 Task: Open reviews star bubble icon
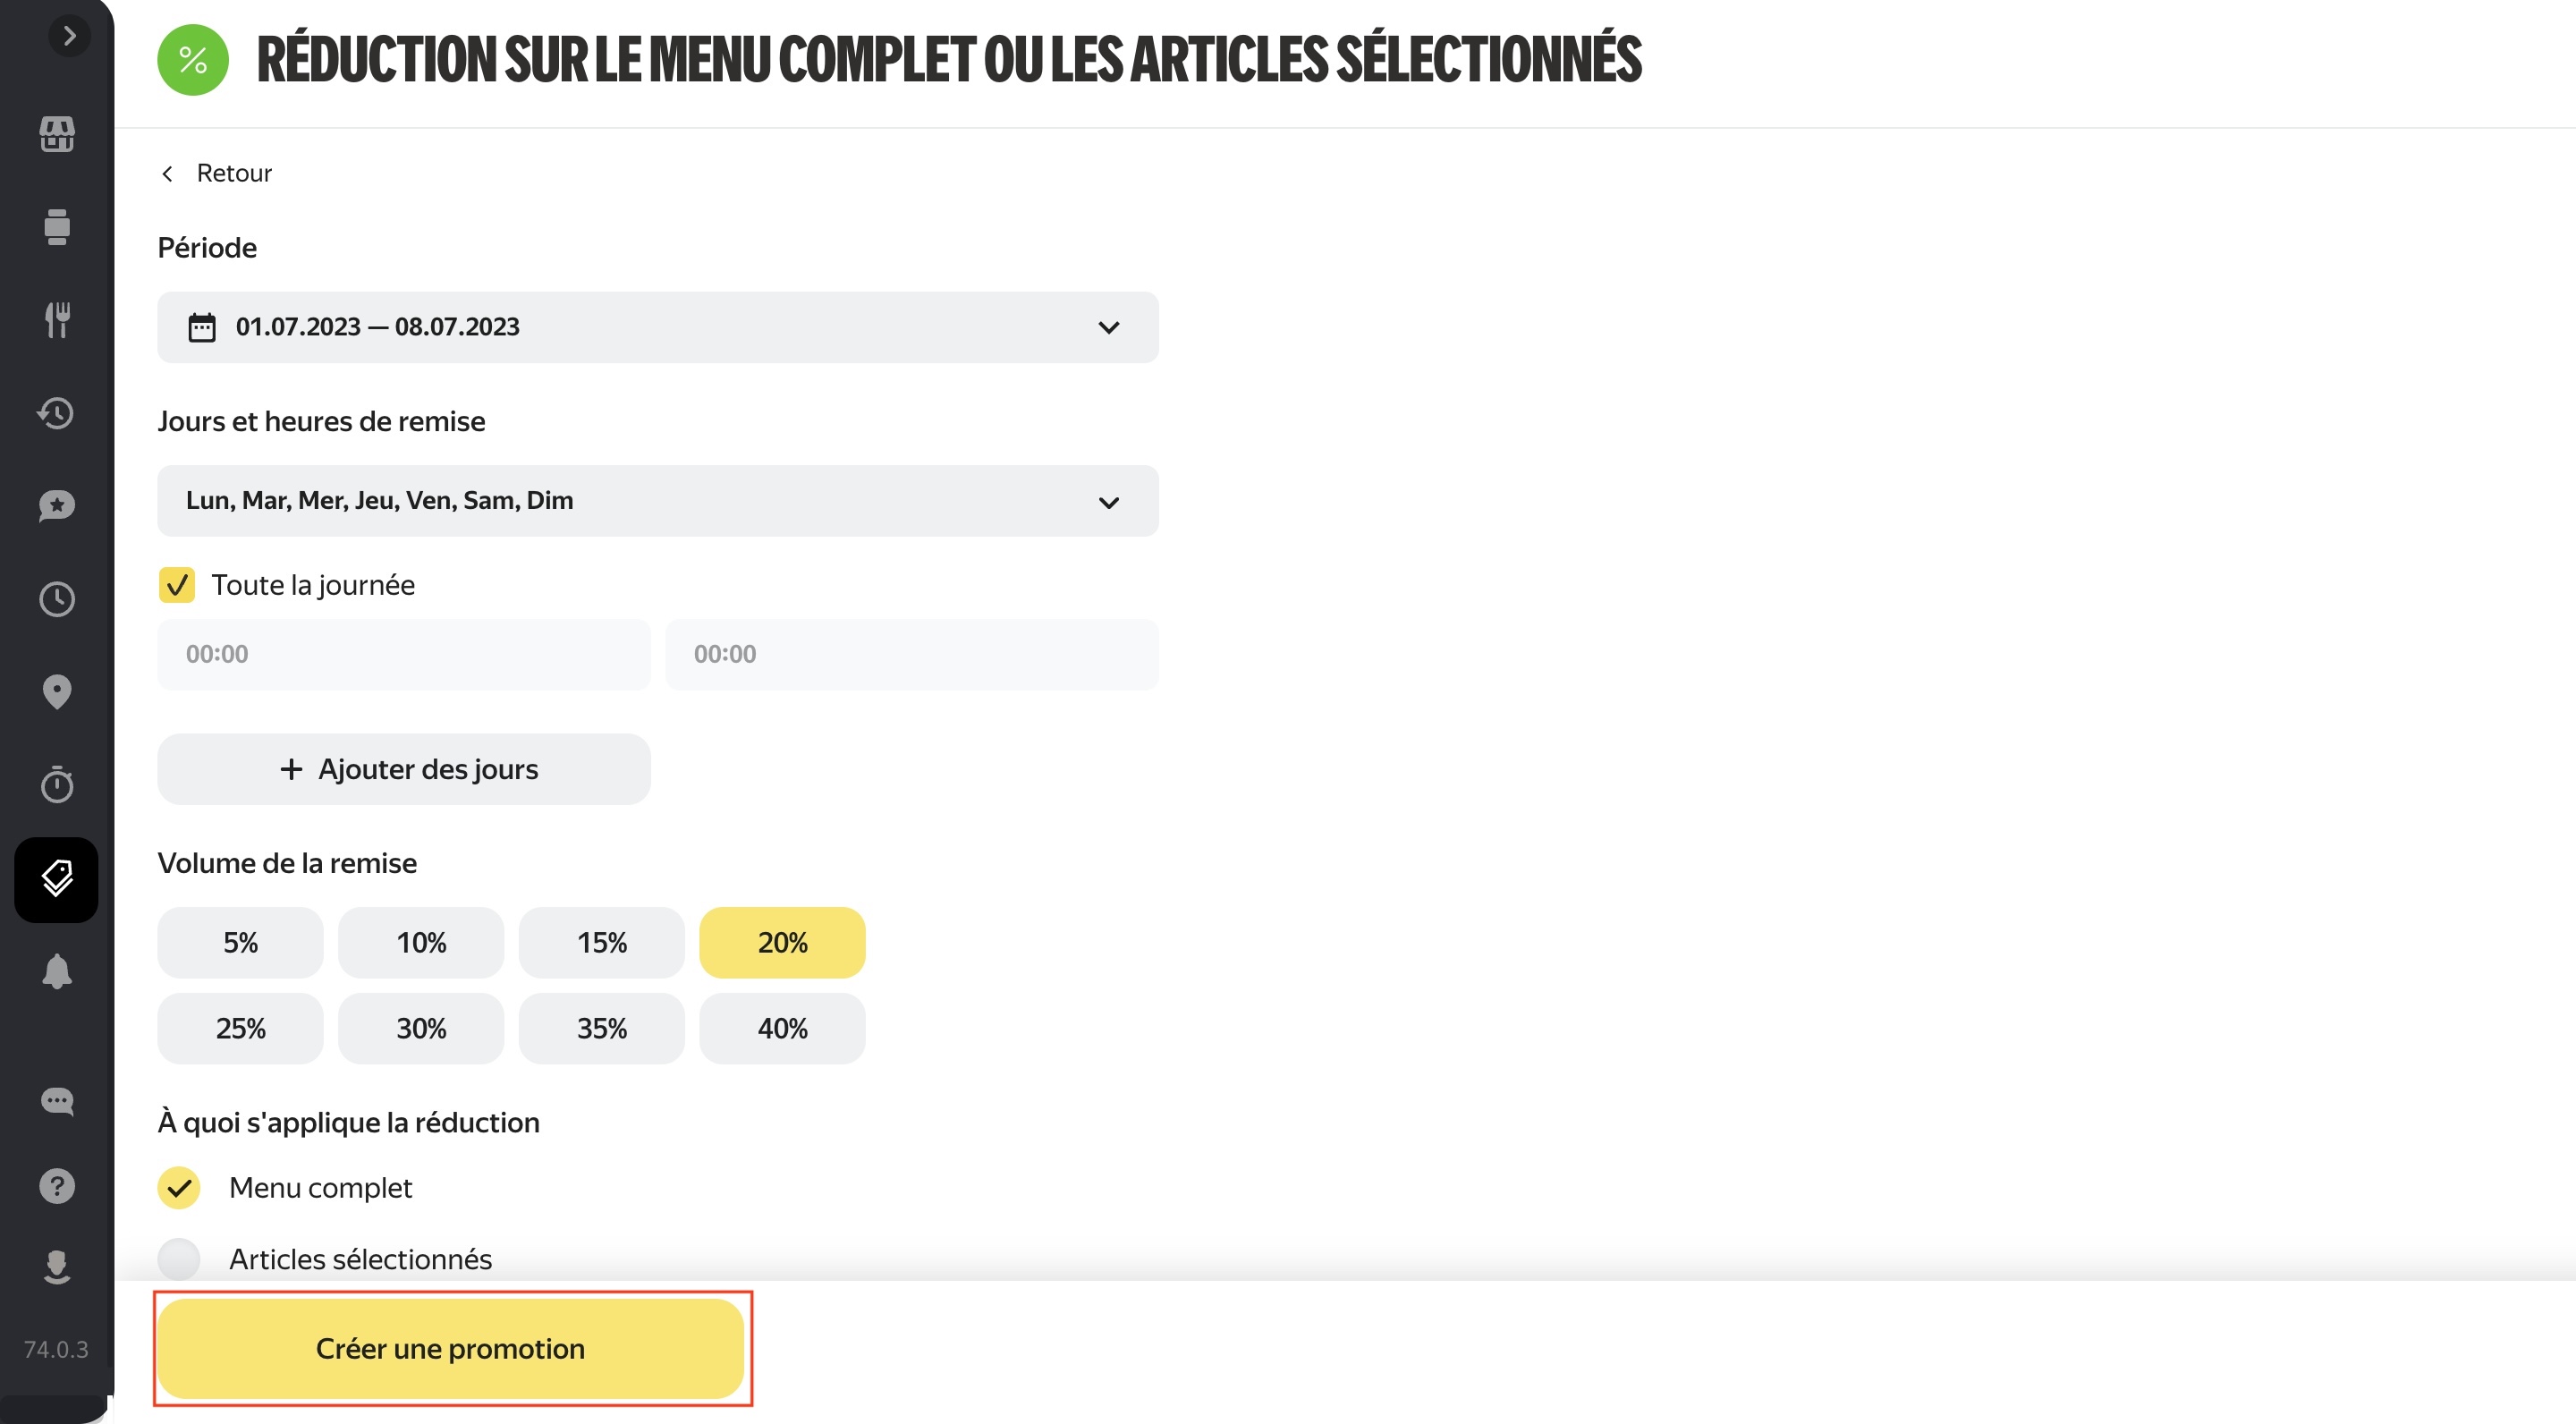57,506
